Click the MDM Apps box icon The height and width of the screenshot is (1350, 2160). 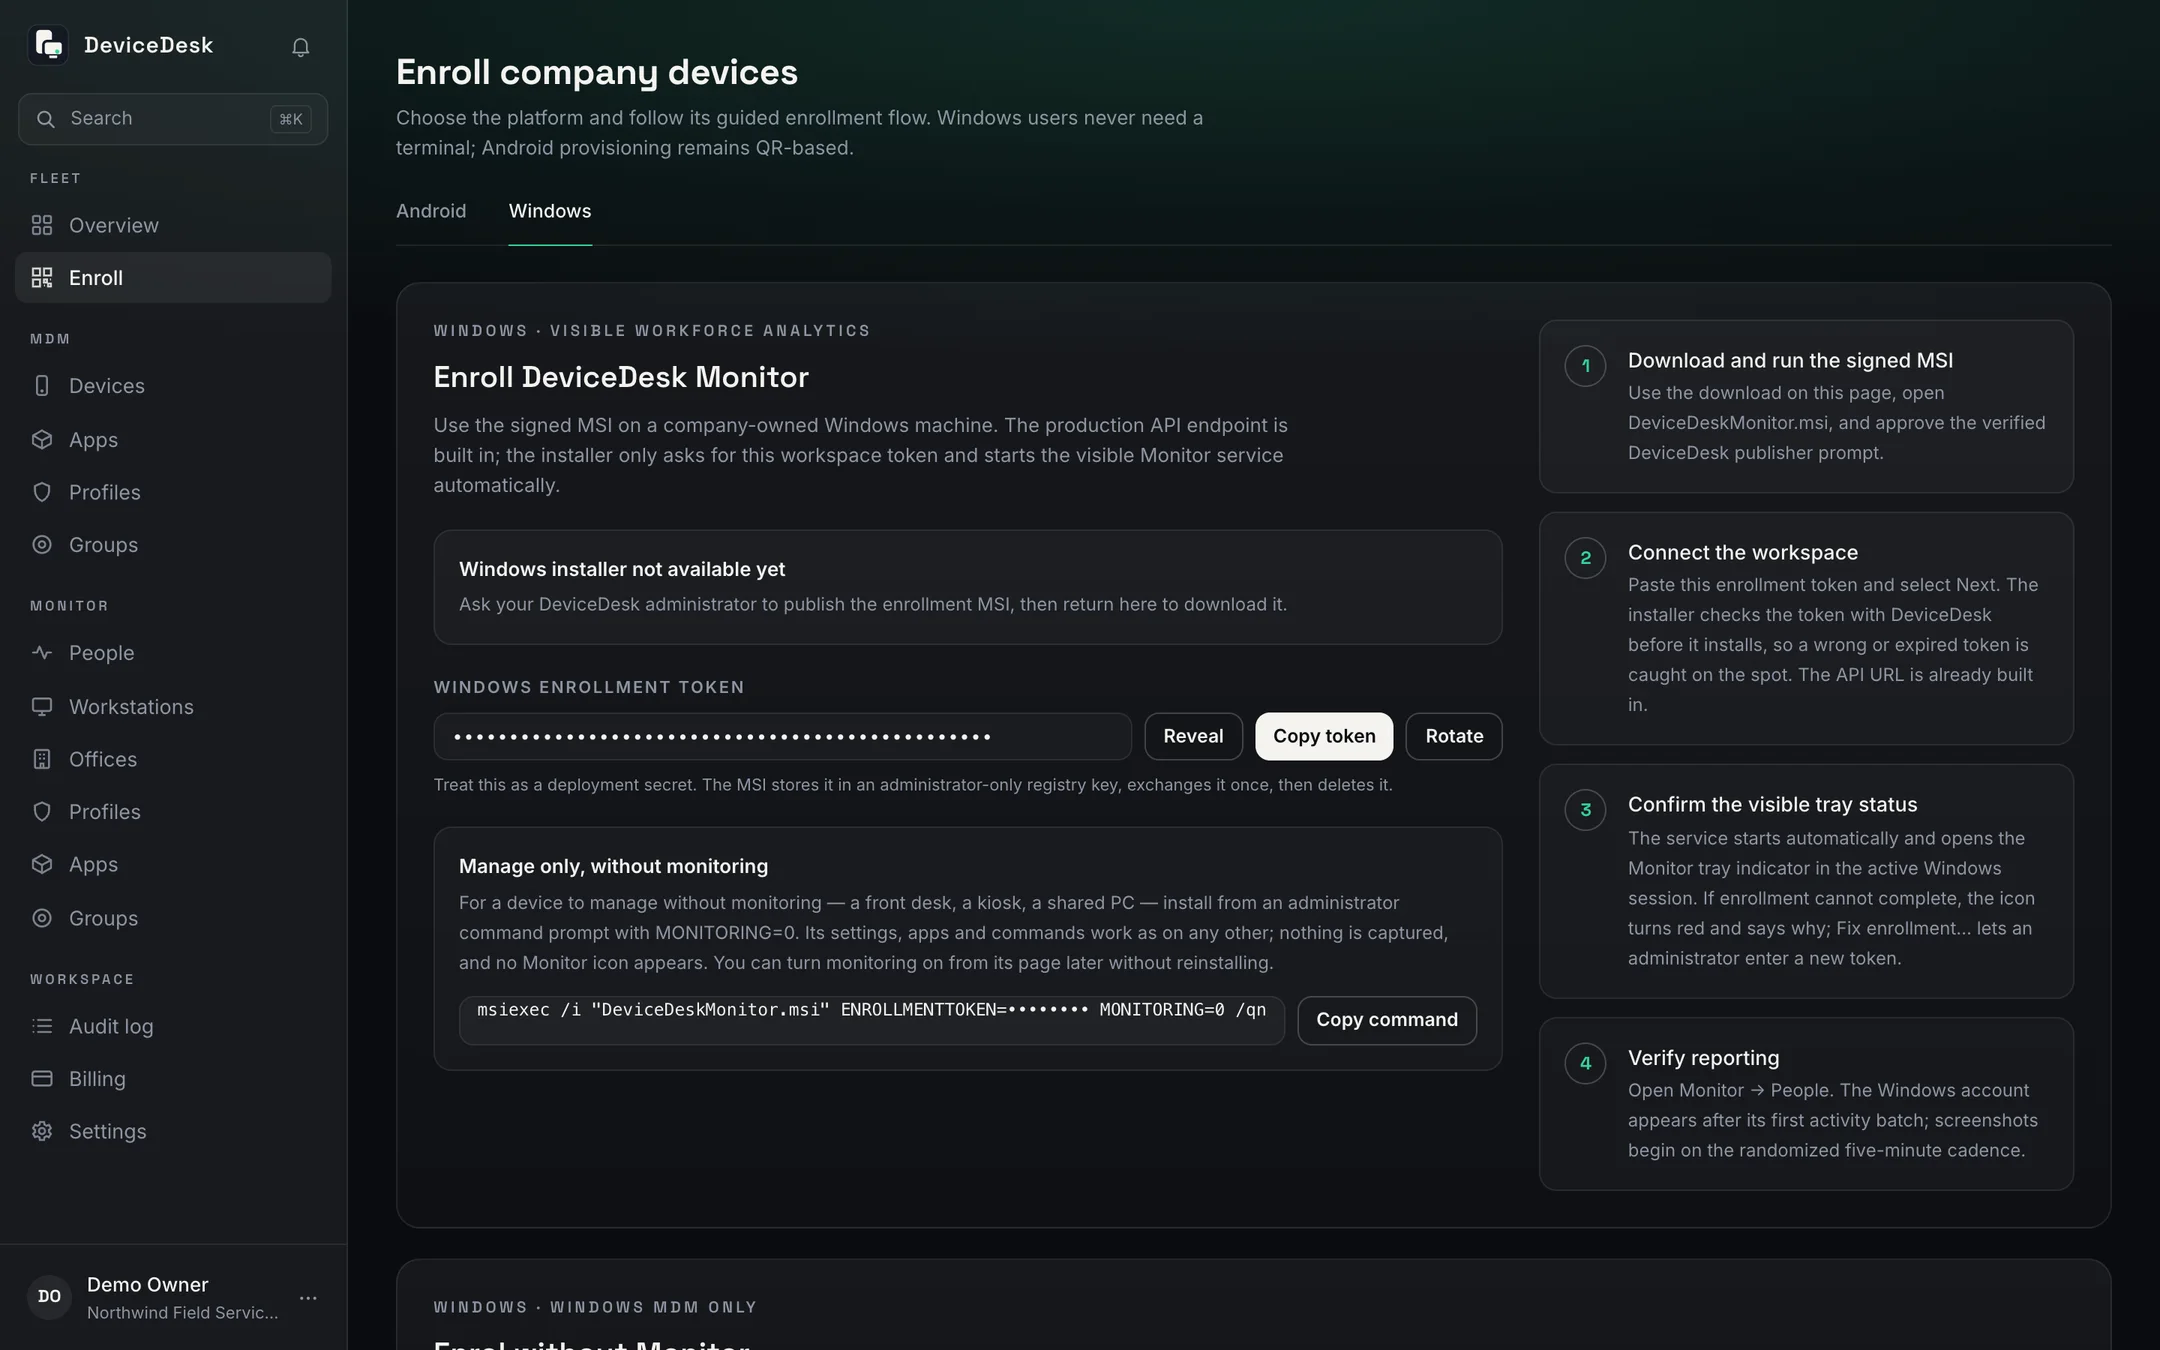coord(42,440)
